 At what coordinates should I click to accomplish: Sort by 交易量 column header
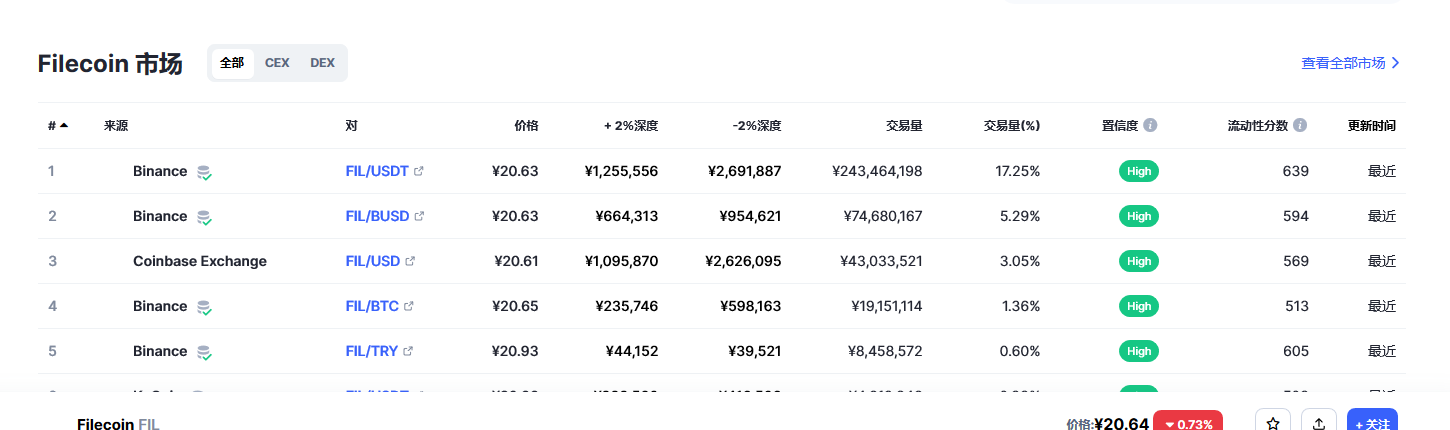(904, 126)
